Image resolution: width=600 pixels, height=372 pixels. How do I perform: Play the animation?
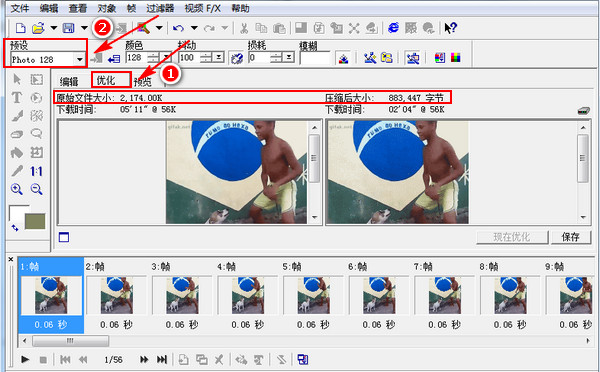[25, 359]
